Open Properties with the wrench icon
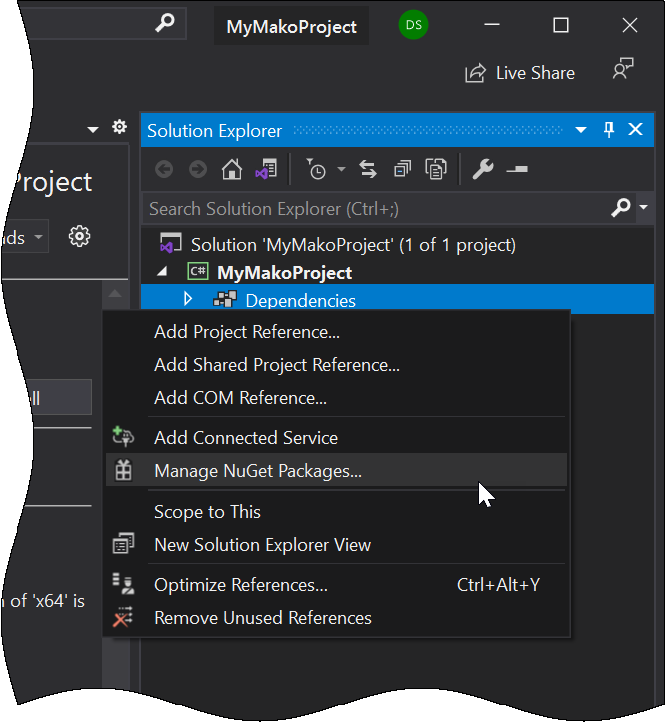The width and height of the screenshot is (665, 722). coord(483,170)
